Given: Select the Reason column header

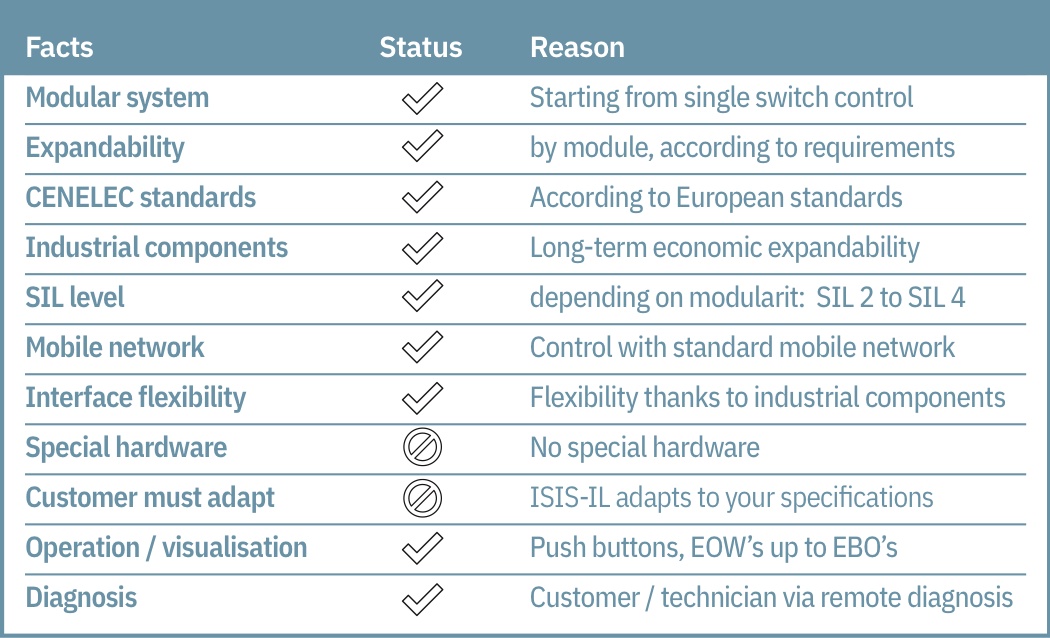Looking at the screenshot, I should (577, 48).
